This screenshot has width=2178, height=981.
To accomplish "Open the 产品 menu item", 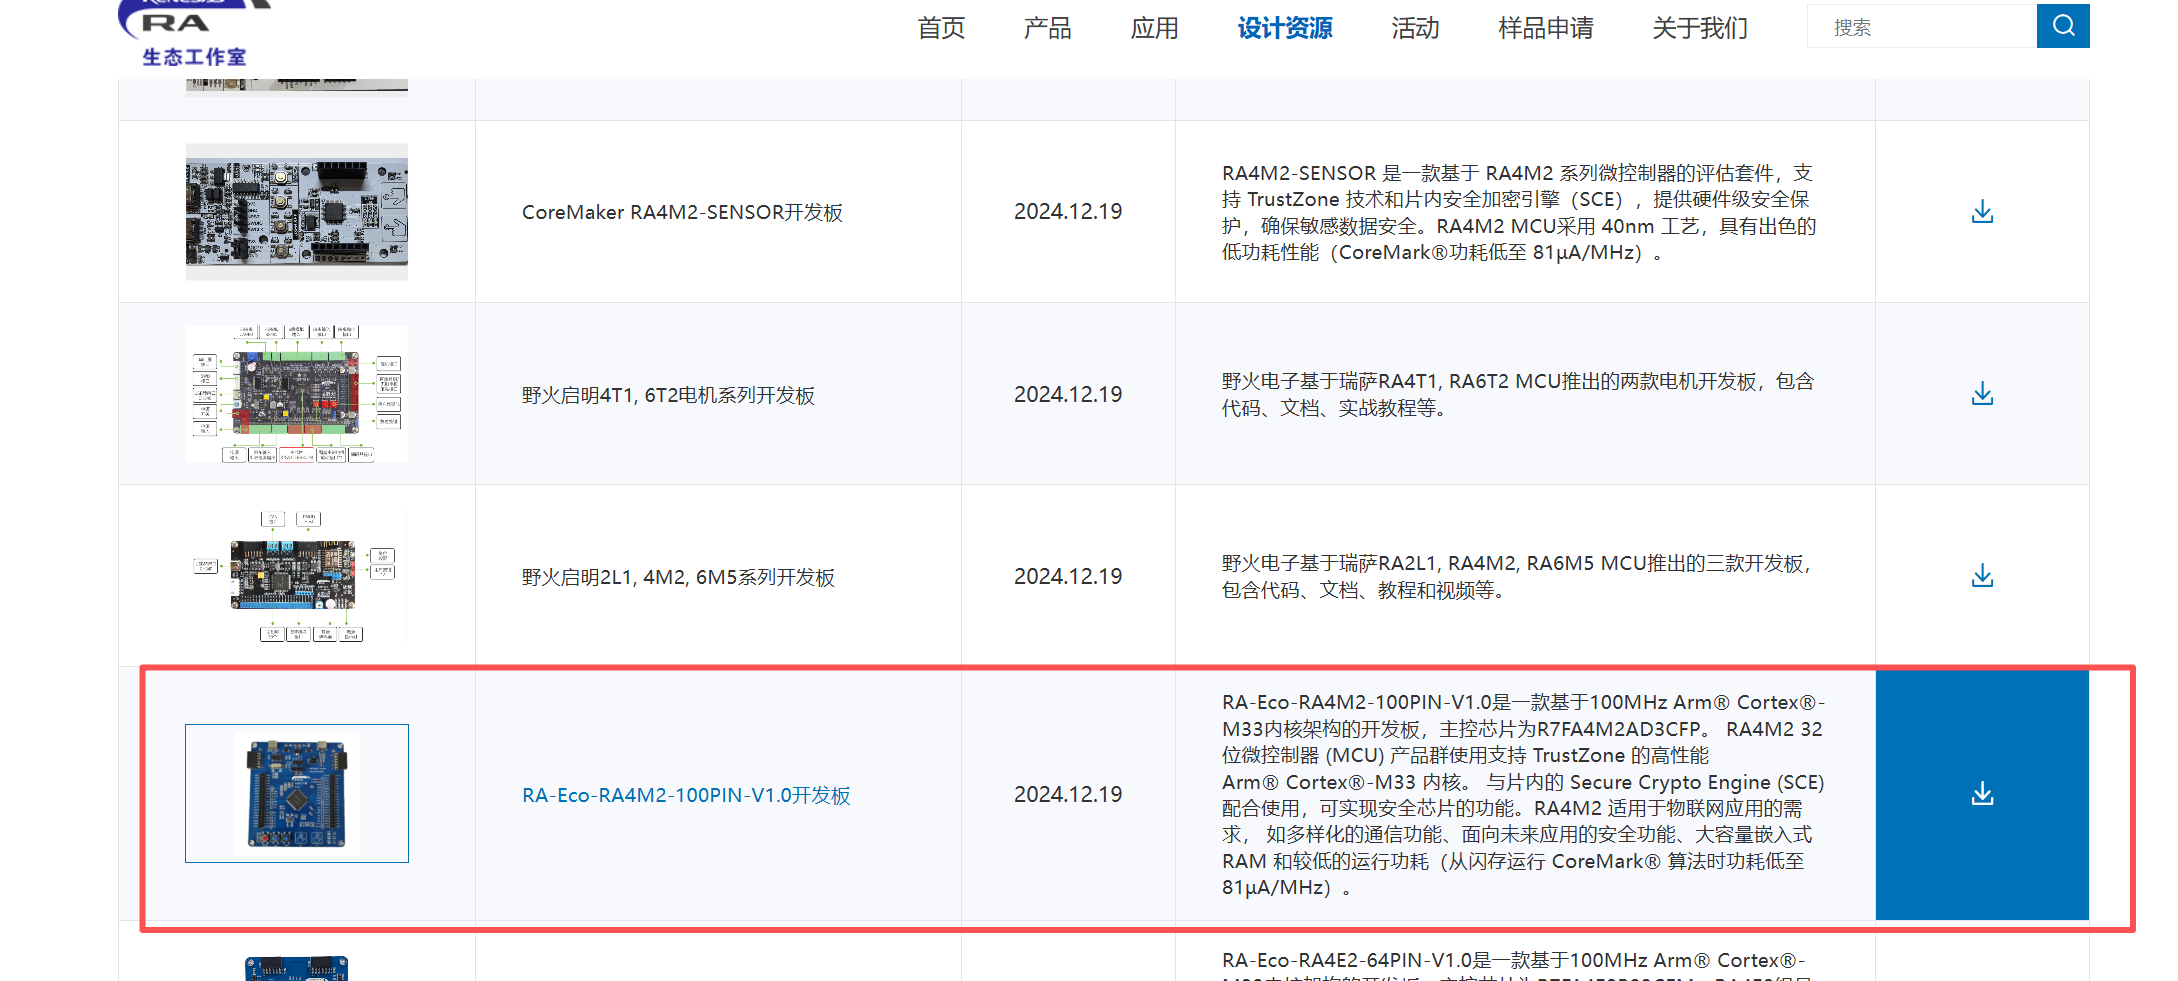I will click(x=1047, y=28).
